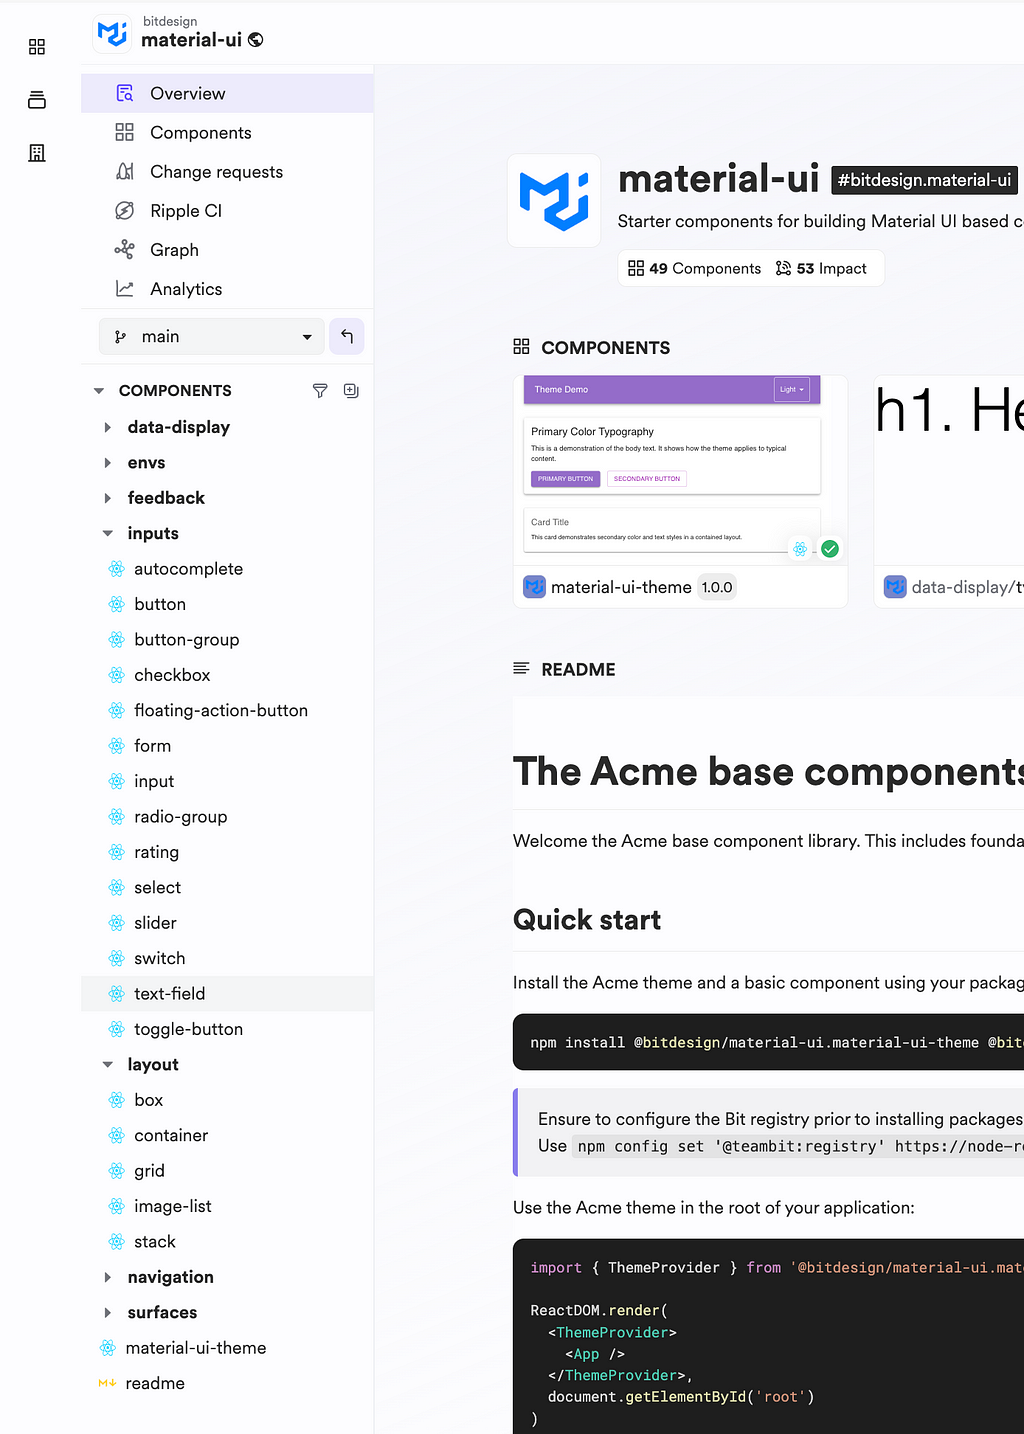Open the stacked layers icon in far-left rail
The width and height of the screenshot is (1024, 1434).
click(37, 100)
